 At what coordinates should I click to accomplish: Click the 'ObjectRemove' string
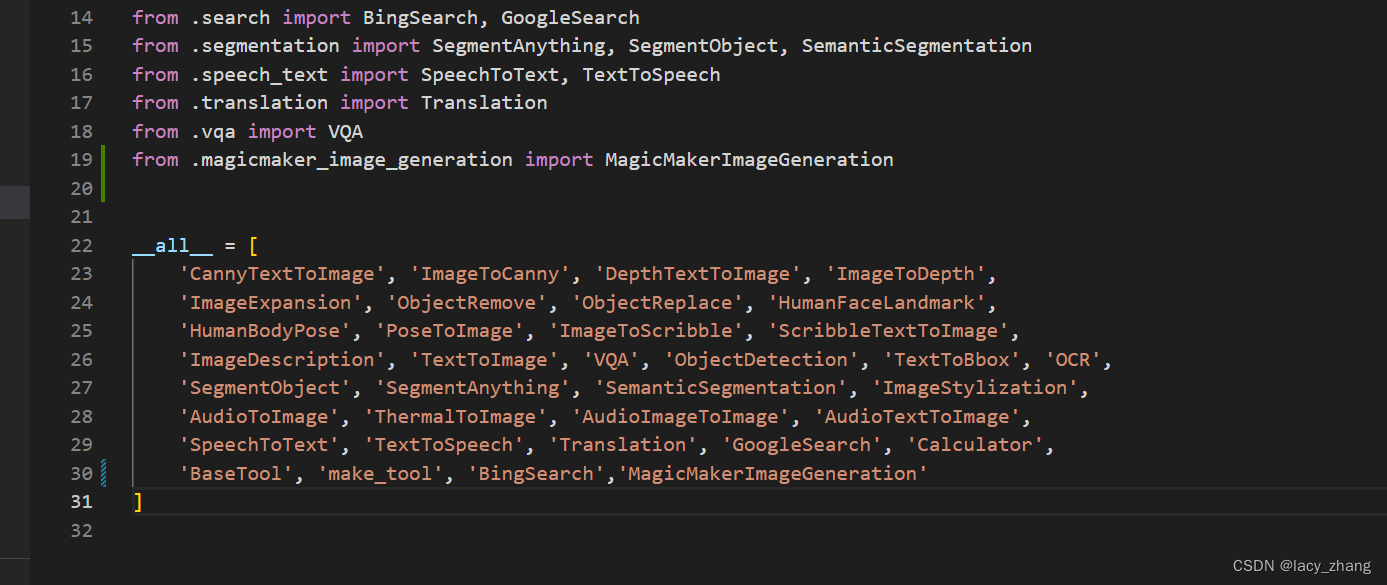pyautogui.click(x=468, y=303)
